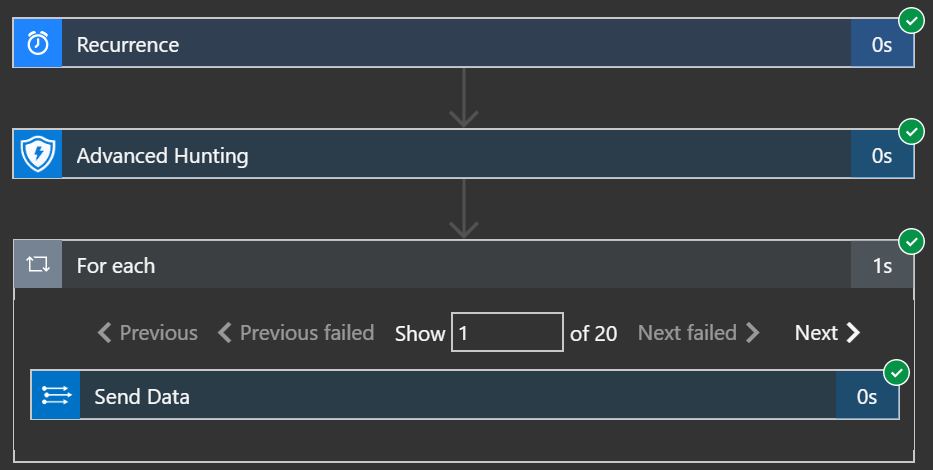Viewport: 933px width, 470px height.
Task: Click the For each 1s duration label
Action: [882, 266]
